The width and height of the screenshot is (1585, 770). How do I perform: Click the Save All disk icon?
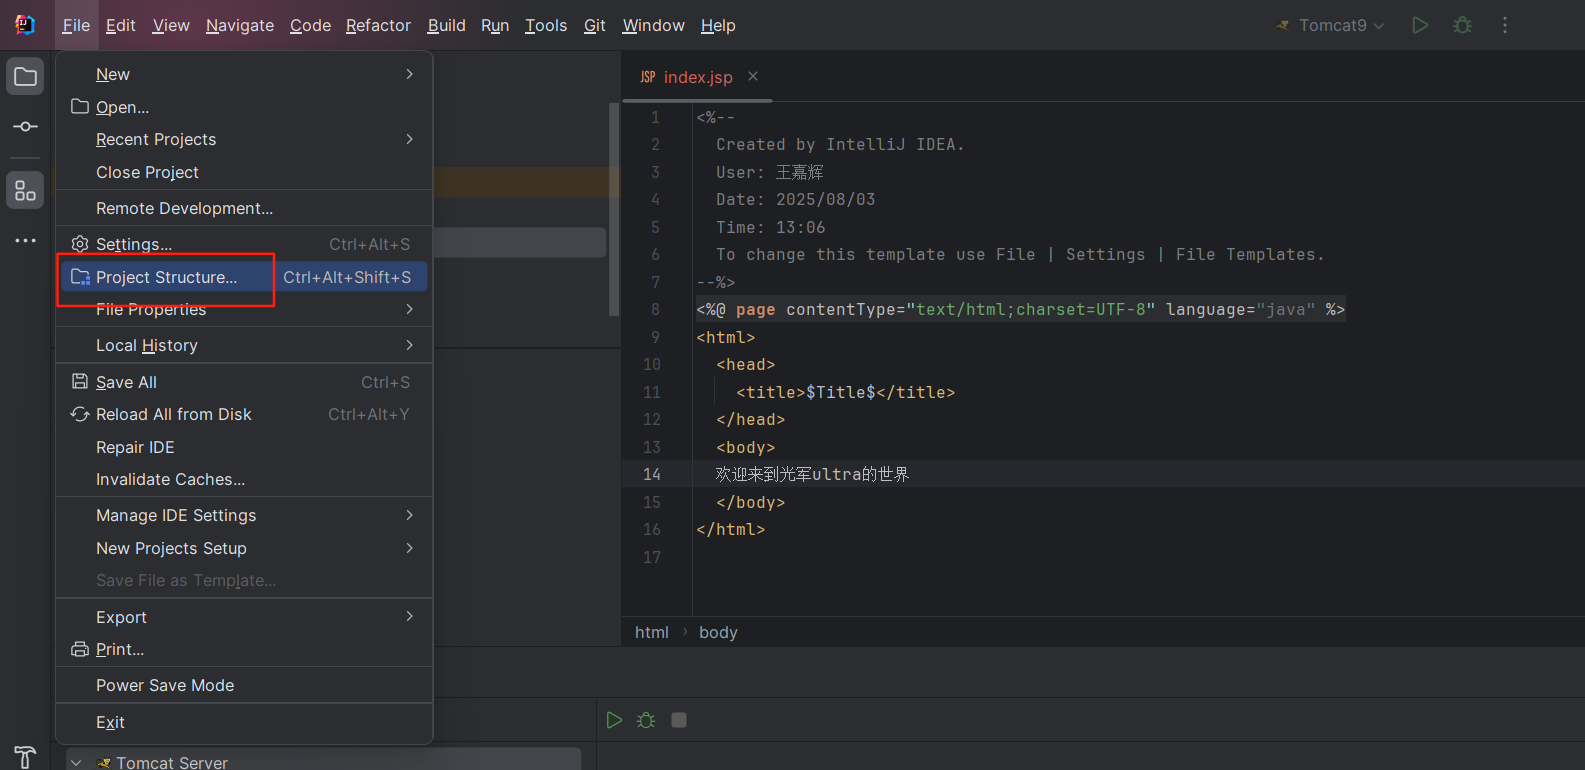(x=80, y=382)
